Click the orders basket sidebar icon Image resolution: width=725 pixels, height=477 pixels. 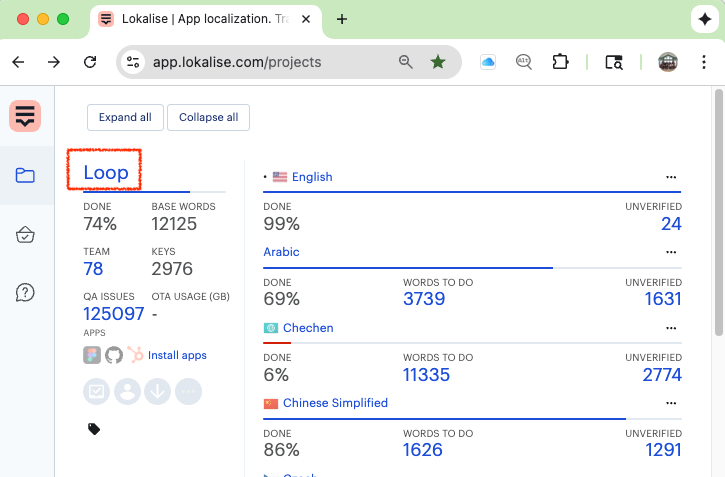(25, 235)
